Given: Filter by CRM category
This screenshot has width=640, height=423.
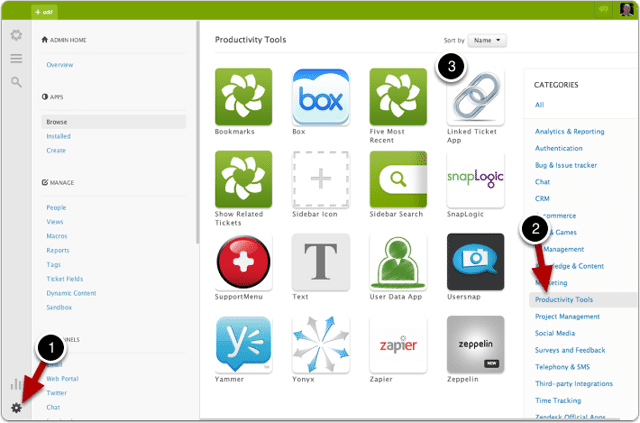Looking at the screenshot, I should [x=542, y=199].
